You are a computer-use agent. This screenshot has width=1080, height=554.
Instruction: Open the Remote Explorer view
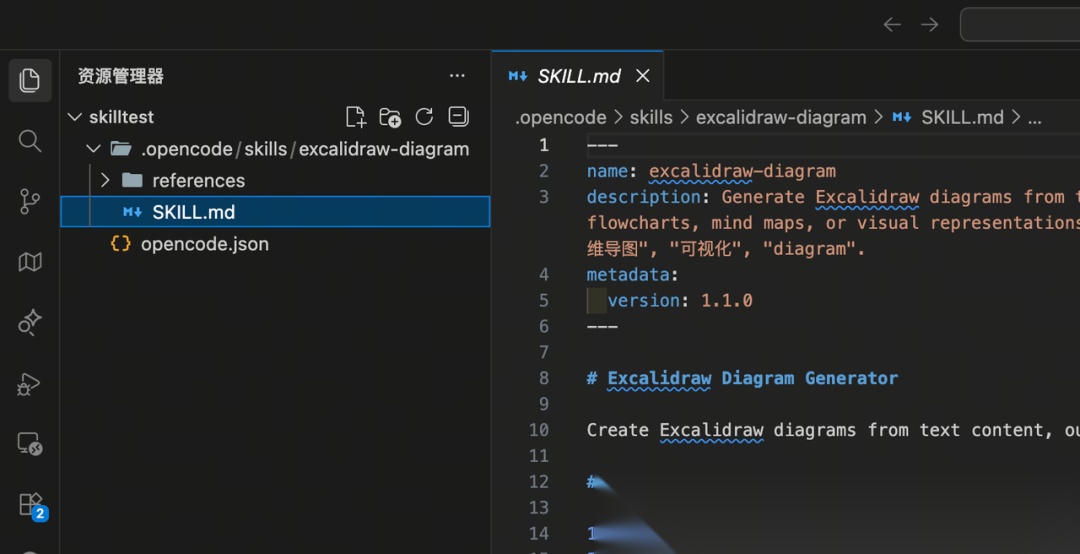tap(30, 444)
